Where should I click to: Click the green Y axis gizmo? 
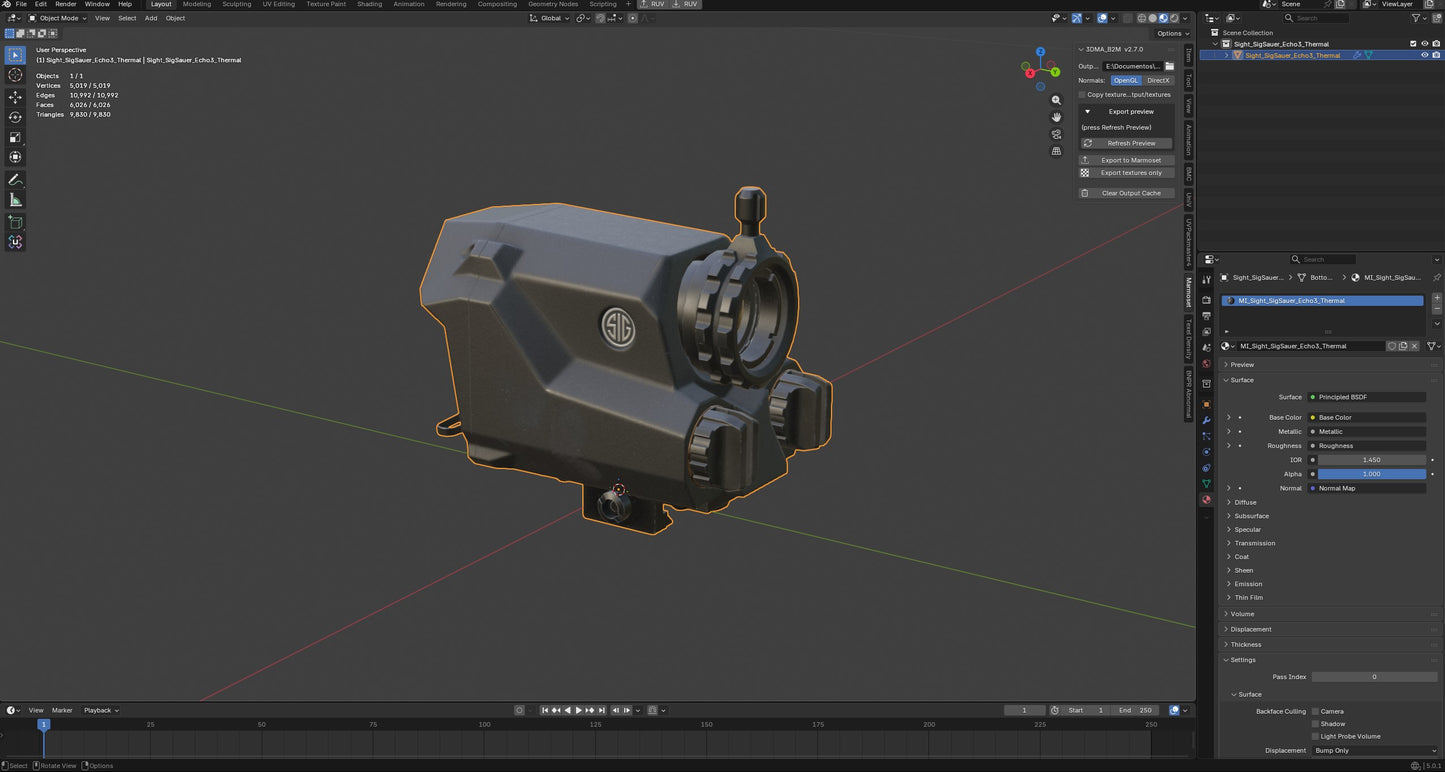pyautogui.click(x=1055, y=72)
